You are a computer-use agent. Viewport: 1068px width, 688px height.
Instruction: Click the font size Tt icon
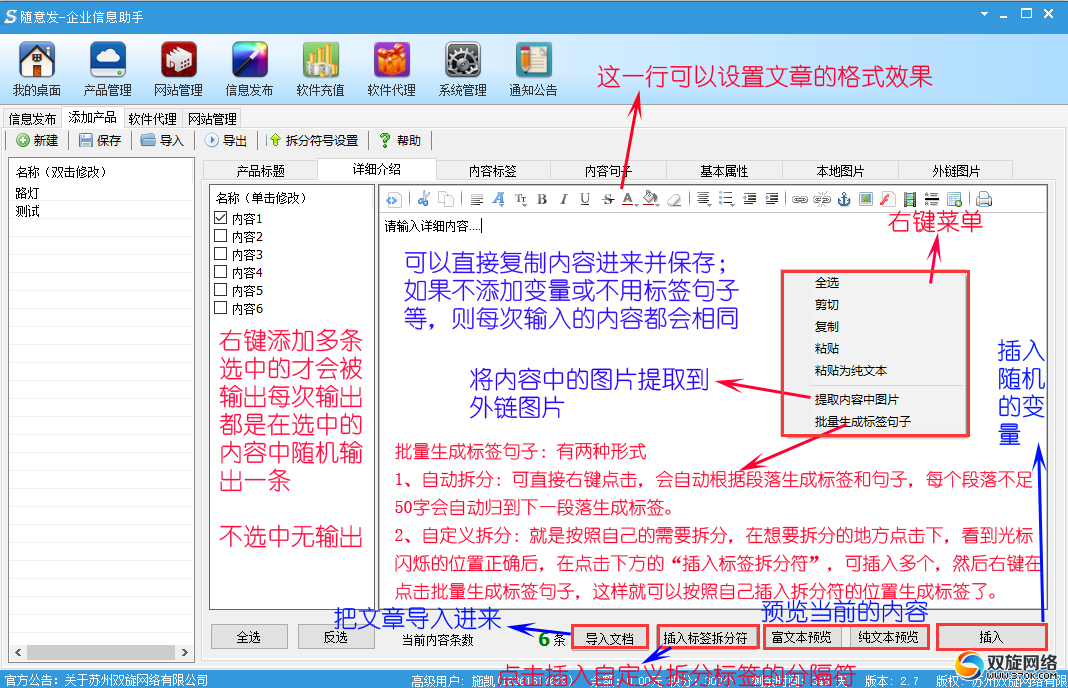(x=521, y=199)
